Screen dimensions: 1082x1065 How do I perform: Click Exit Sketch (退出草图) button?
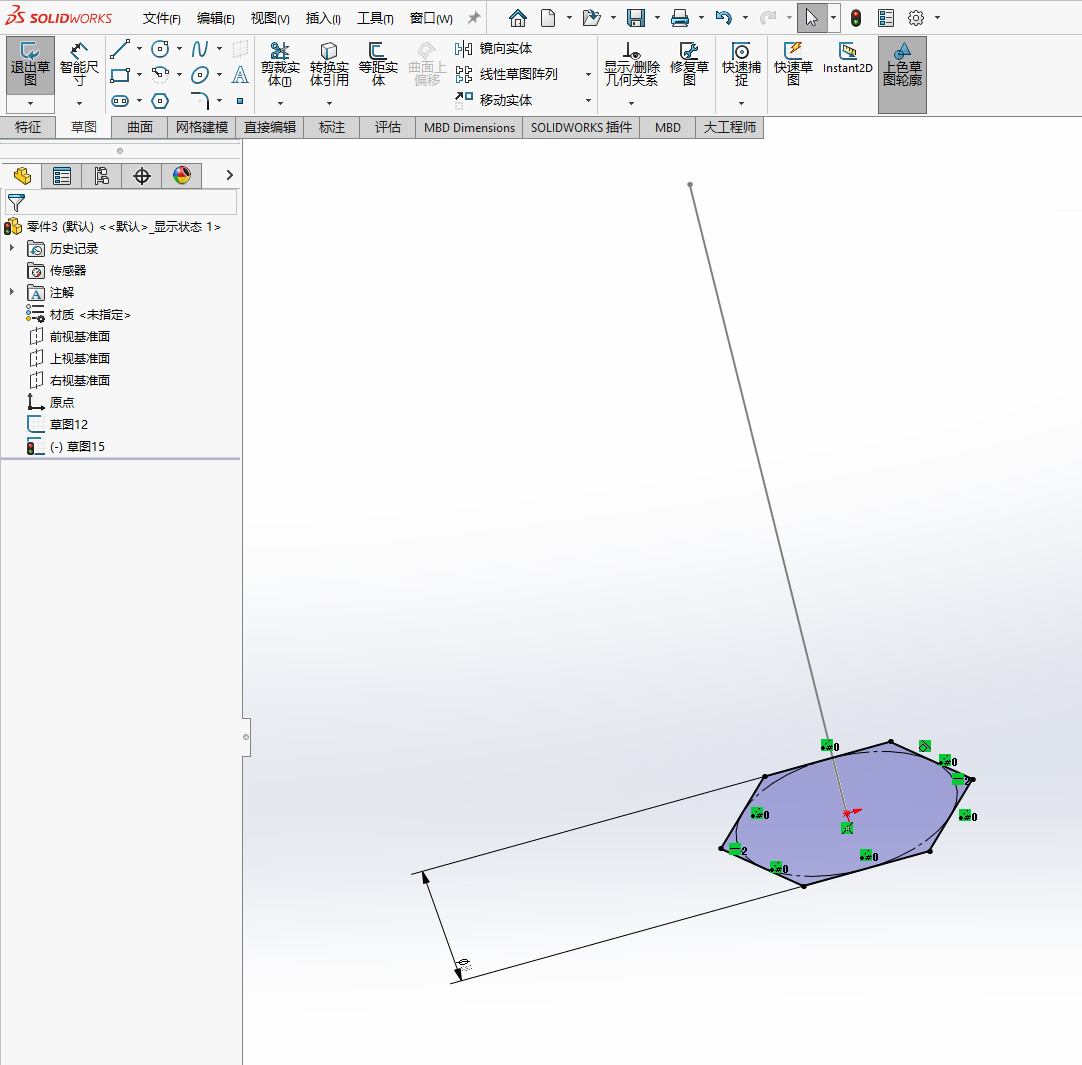30,64
